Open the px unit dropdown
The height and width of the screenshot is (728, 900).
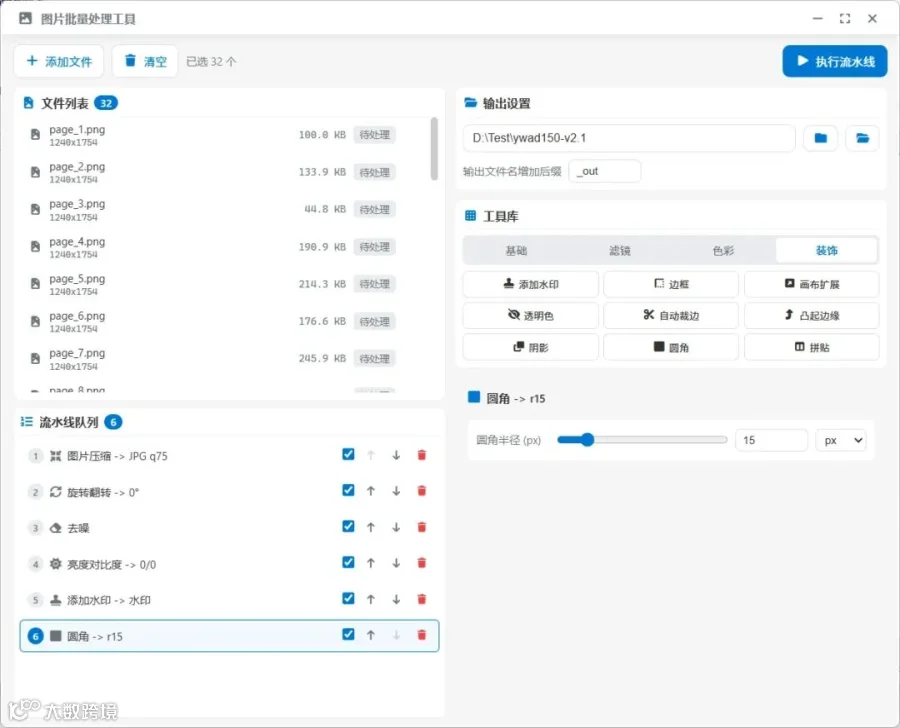click(841, 440)
